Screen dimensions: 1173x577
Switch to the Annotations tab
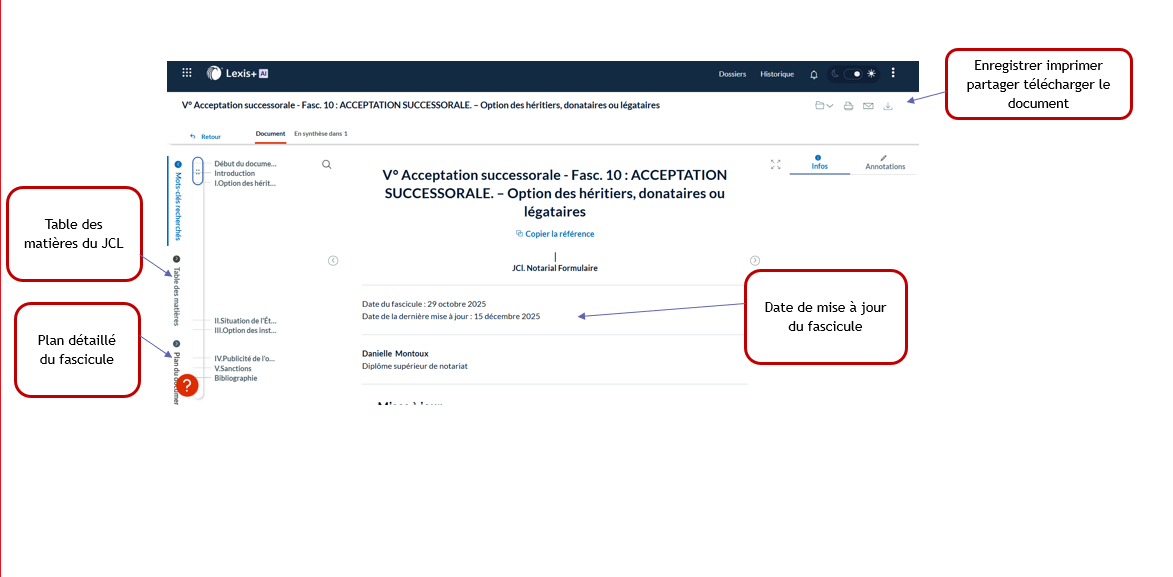click(884, 163)
